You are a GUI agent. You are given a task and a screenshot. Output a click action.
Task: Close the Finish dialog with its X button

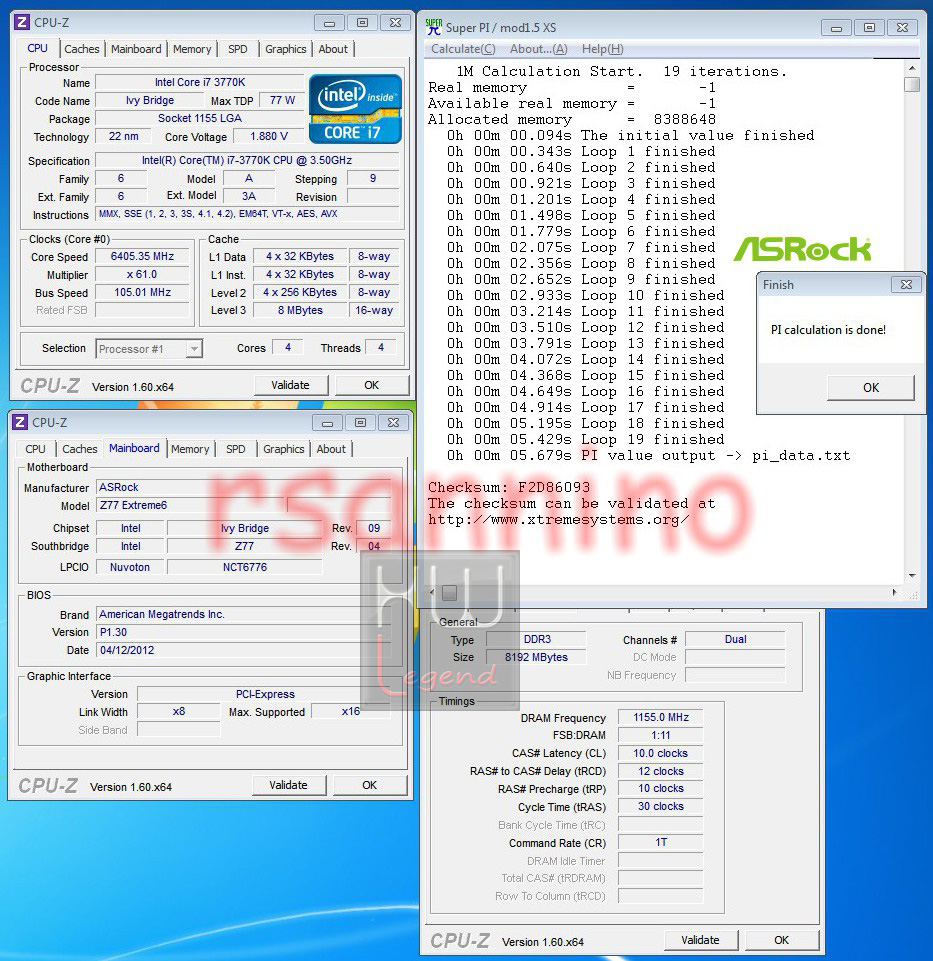tap(906, 284)
